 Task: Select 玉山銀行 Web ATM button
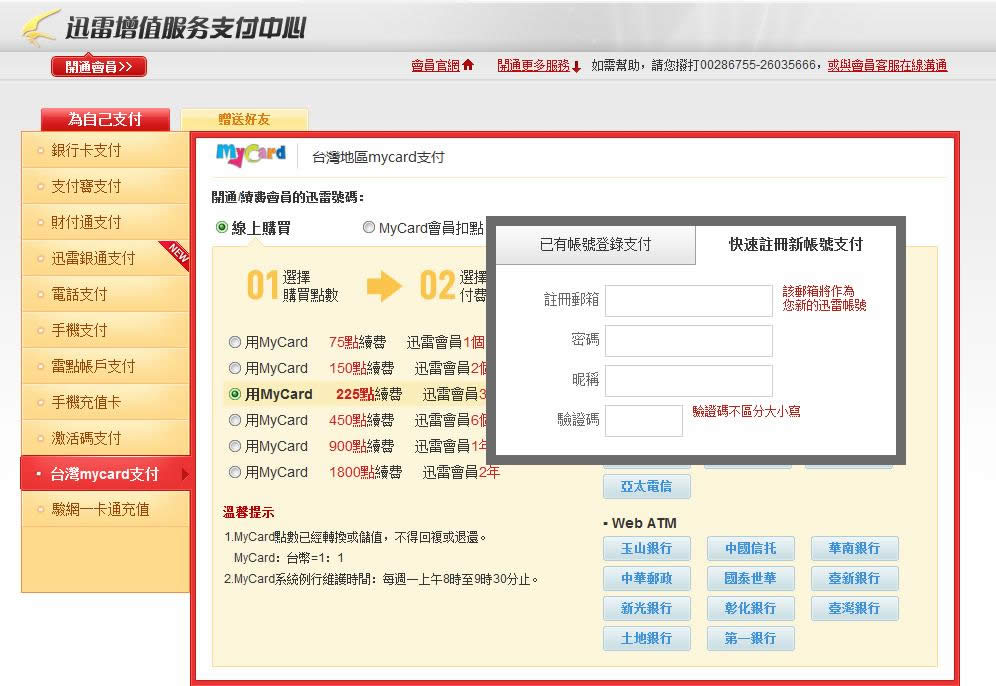[x=647, y=548]
